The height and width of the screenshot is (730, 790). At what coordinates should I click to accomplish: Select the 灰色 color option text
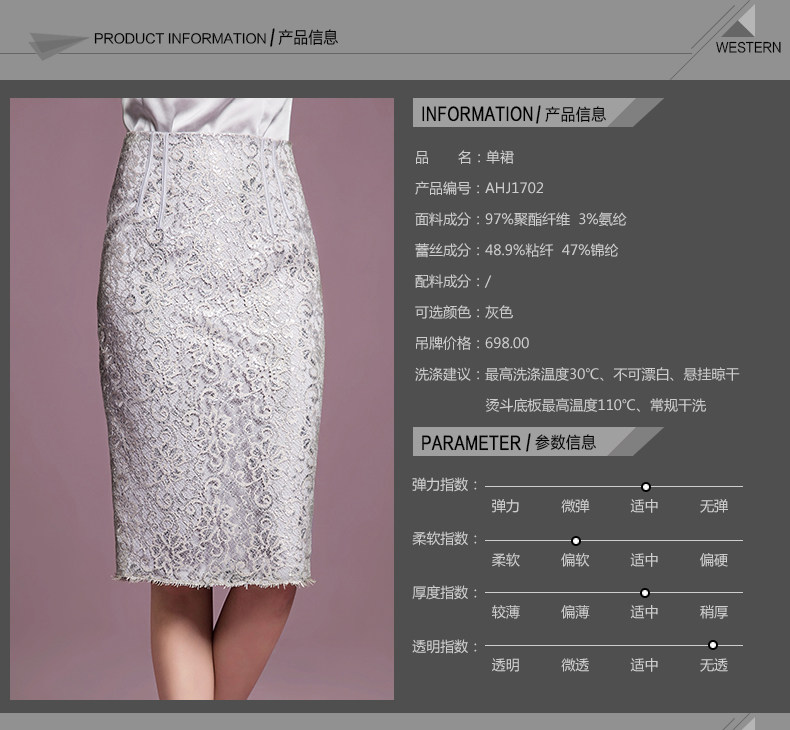pos(499,312)
